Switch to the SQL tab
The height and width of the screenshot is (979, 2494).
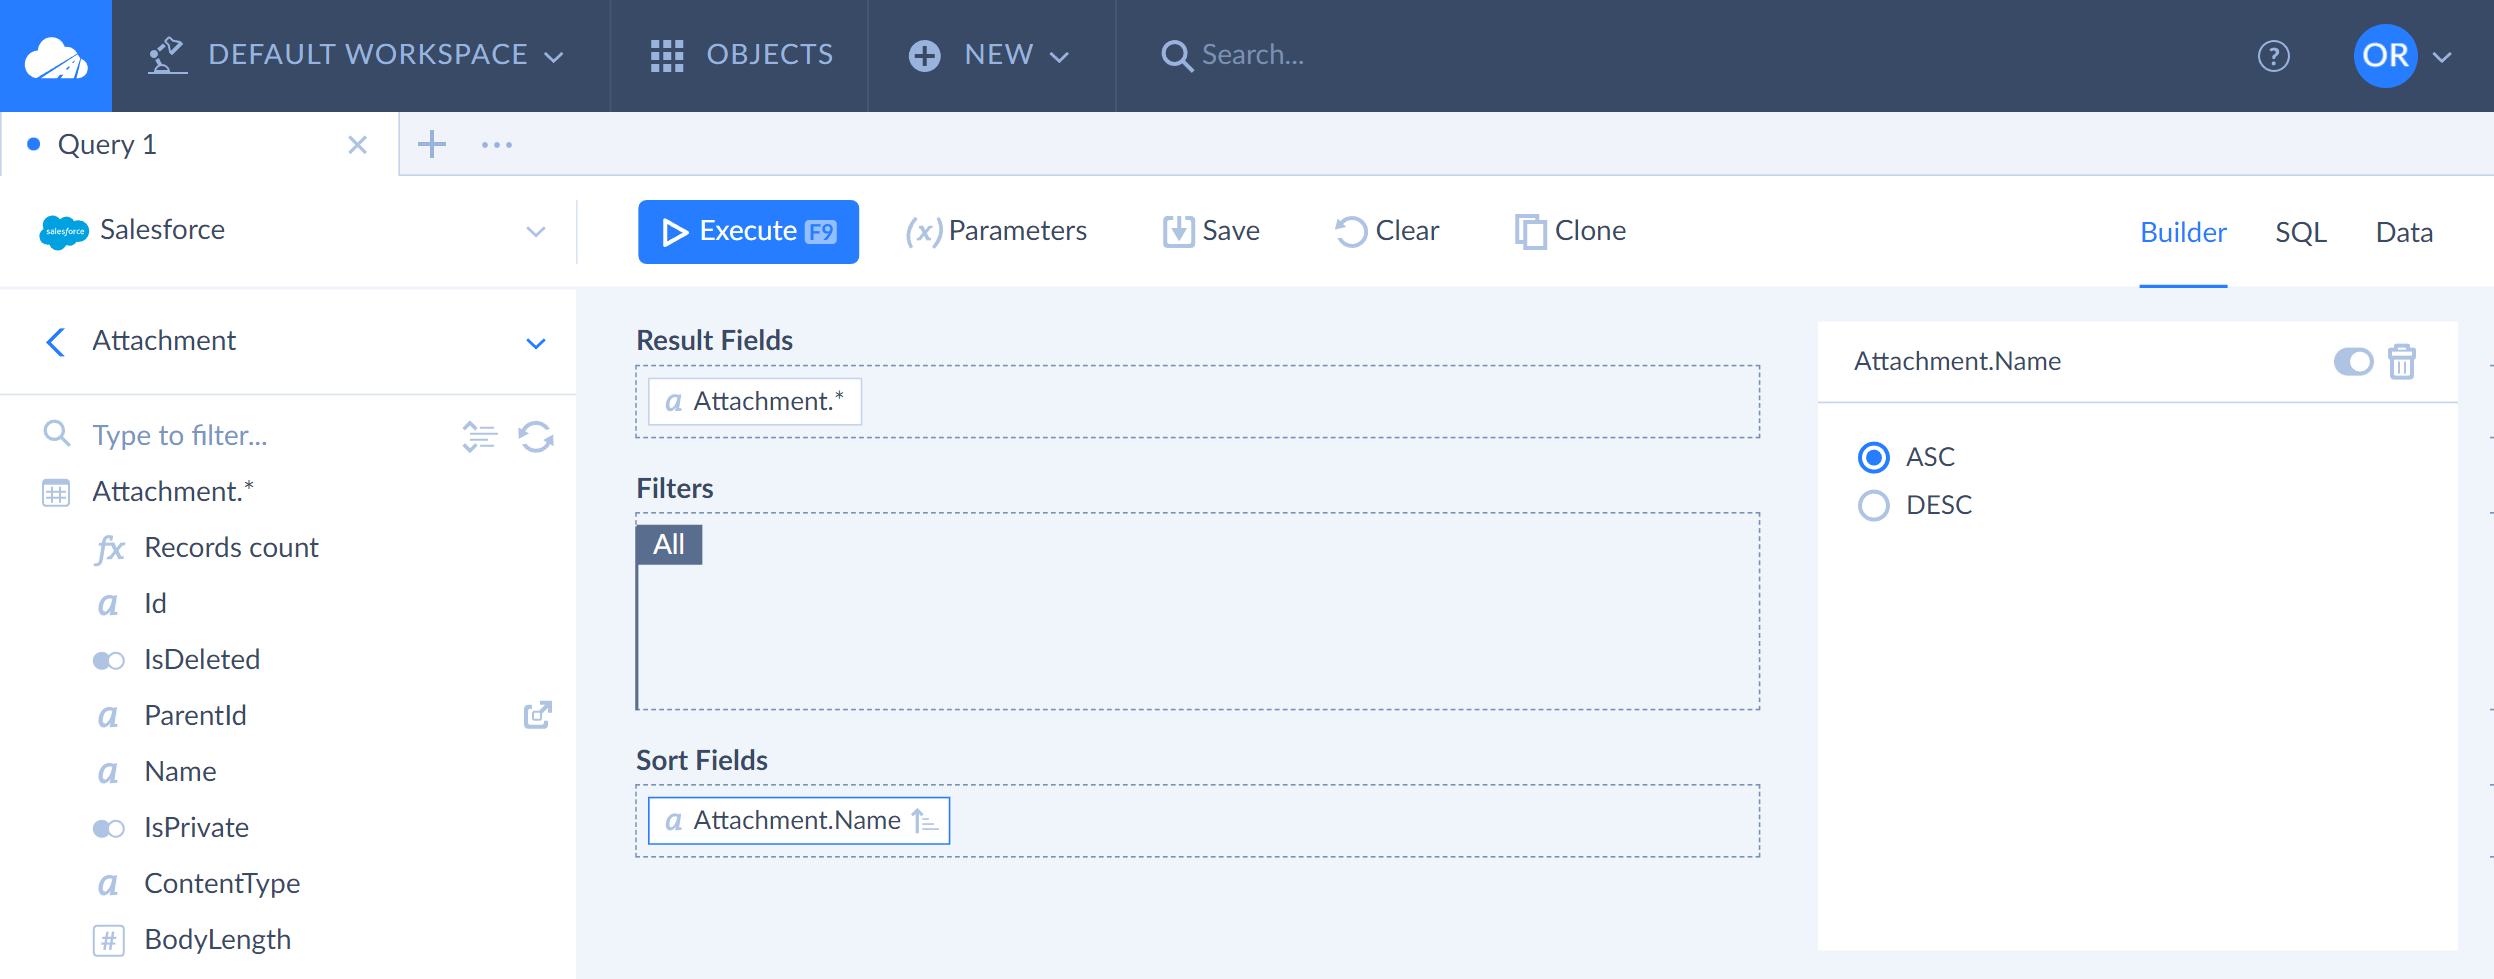(2301, 231)
